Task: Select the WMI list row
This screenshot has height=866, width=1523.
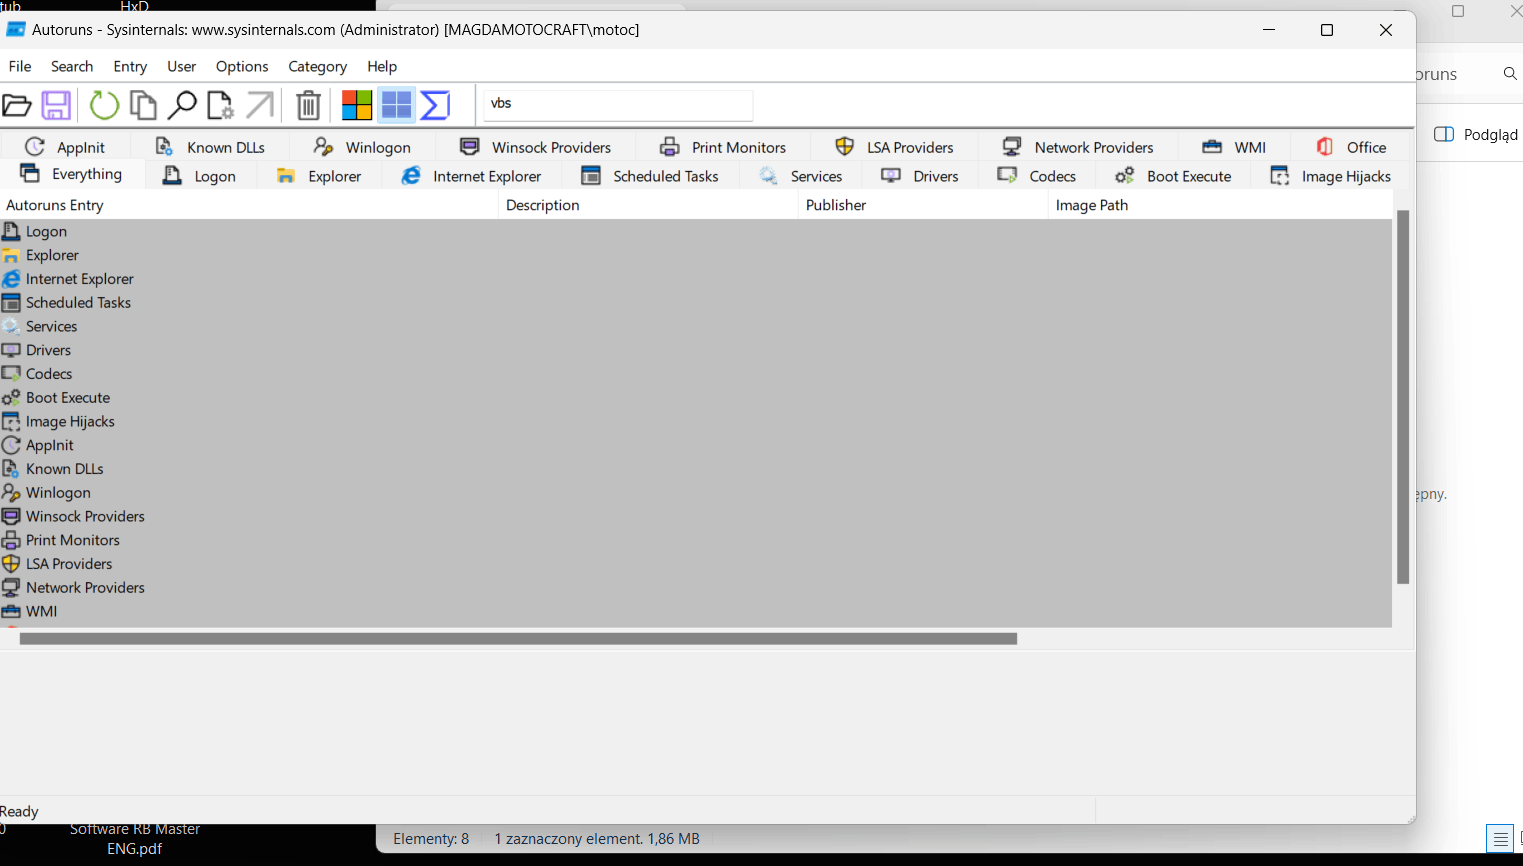Action: (x=696, y=611)
